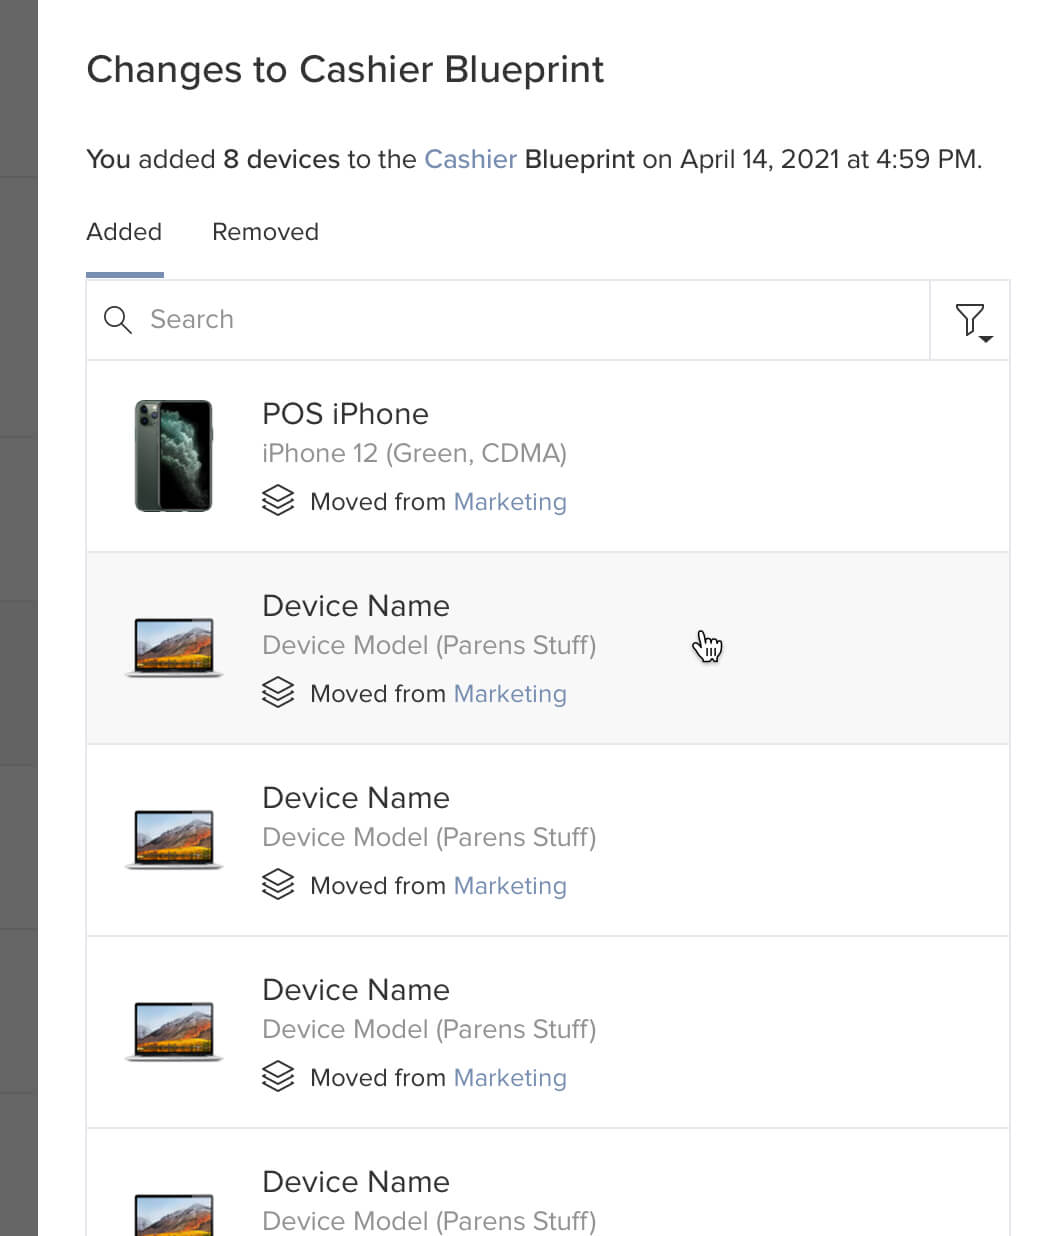Click the POS iPhone thumbnail image
This screenshot has height=1236, width=1058.
174,456
